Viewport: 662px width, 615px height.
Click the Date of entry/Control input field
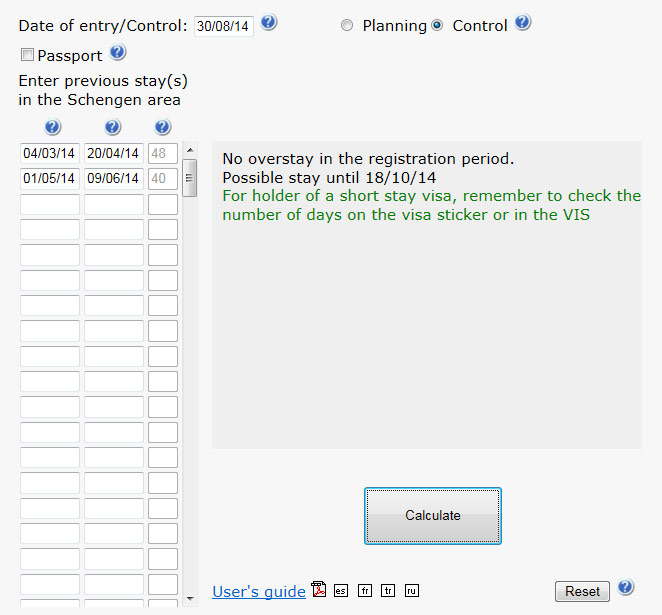tap(224, 26)
